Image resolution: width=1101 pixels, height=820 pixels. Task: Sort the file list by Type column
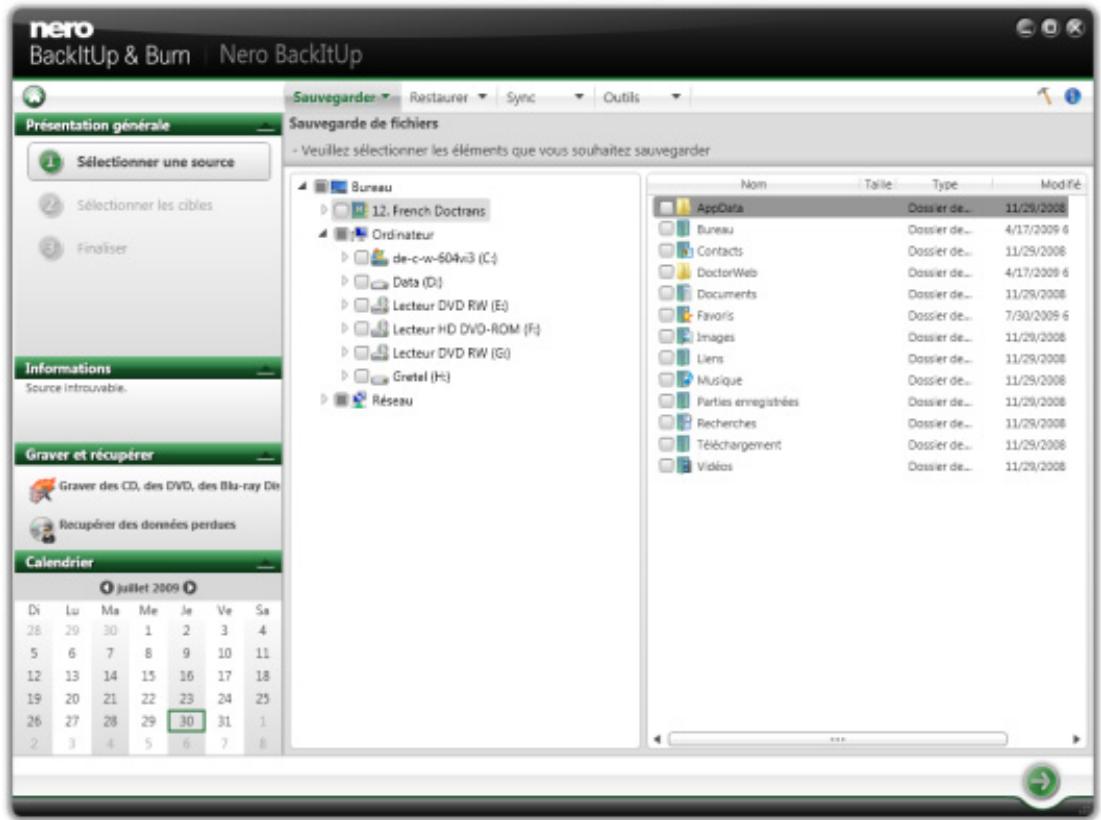[944, 184]
